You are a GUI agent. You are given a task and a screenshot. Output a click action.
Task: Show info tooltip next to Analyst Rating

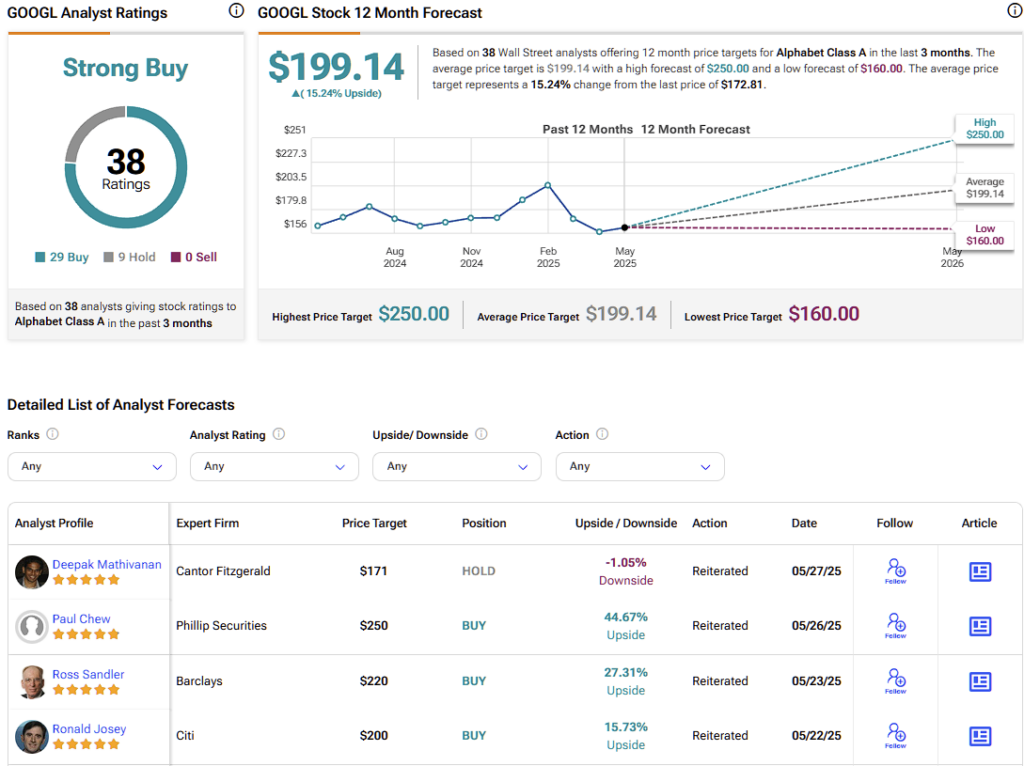pos(279,434)
